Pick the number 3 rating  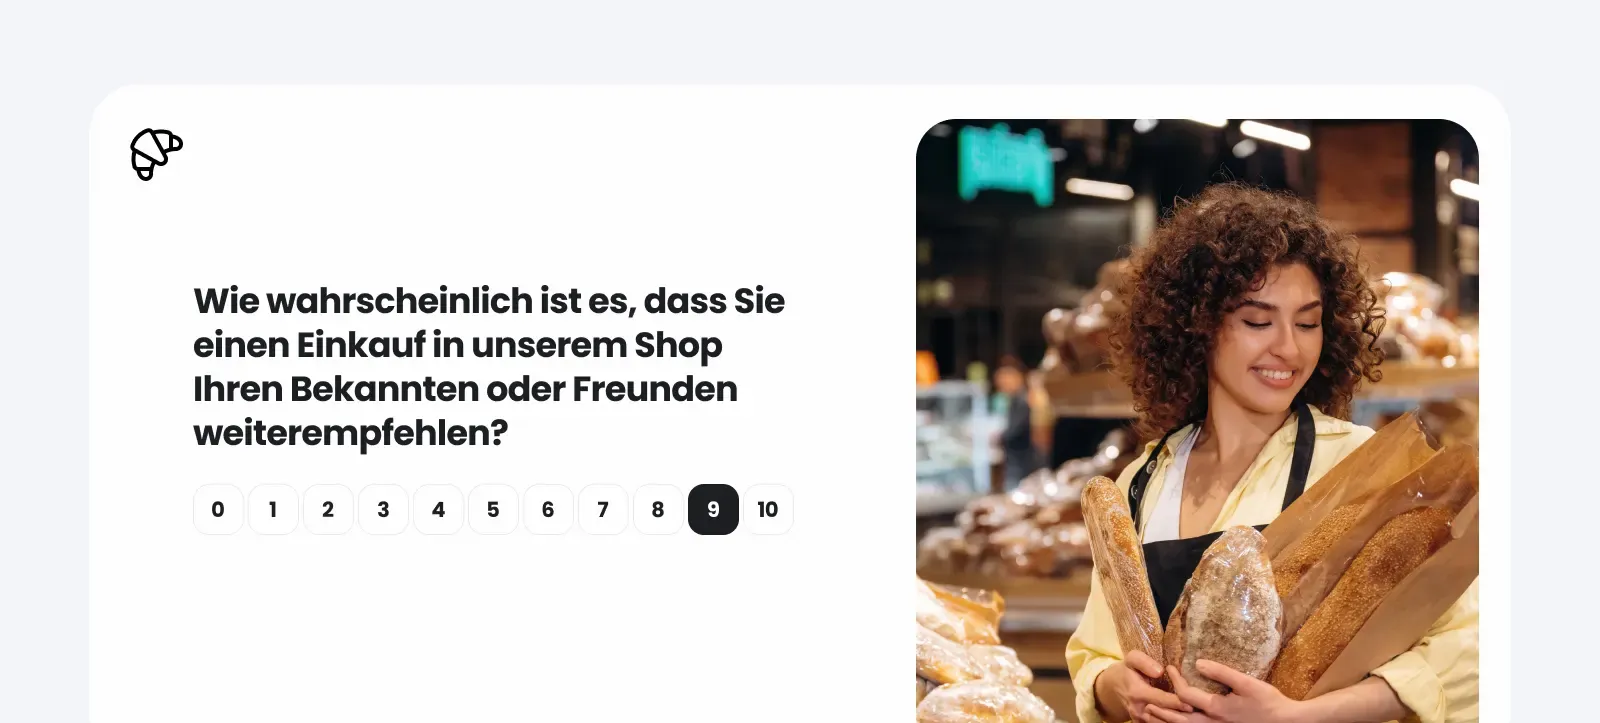click(x=383, y=509)
